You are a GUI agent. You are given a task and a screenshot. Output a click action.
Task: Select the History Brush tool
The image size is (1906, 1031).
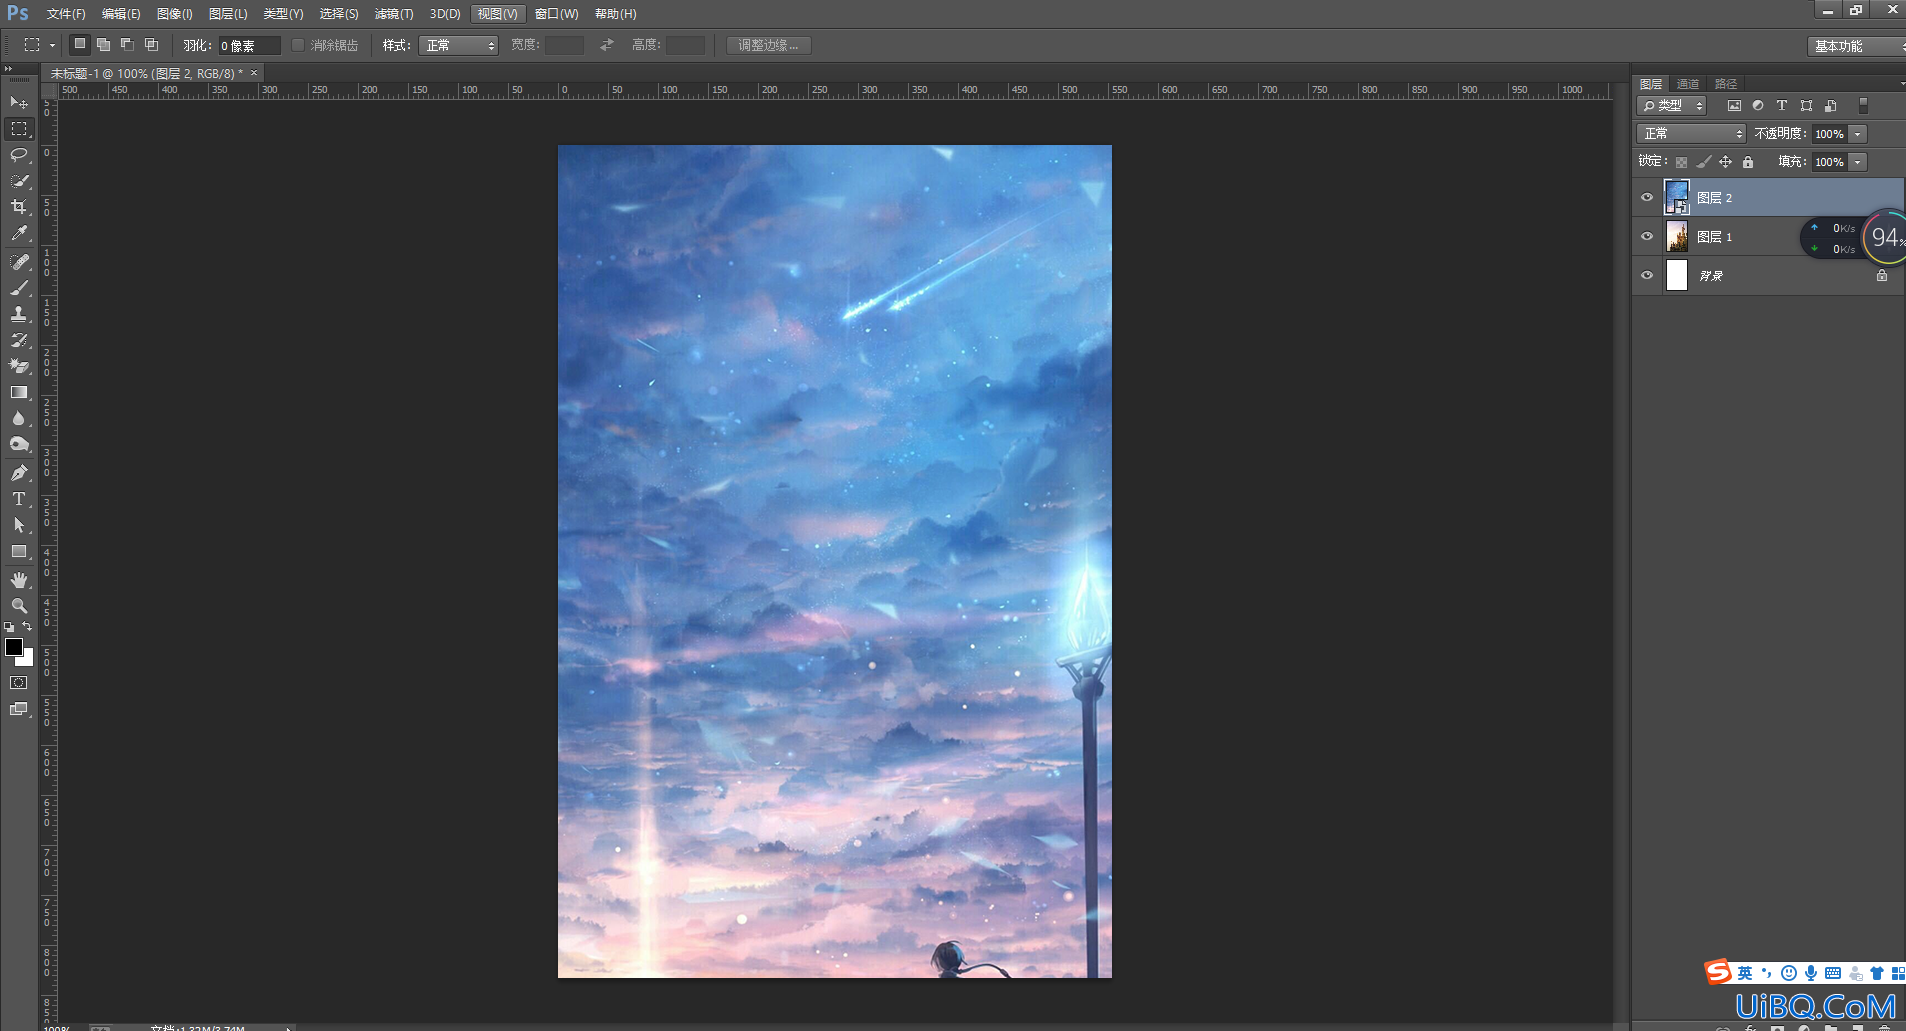point(19,340)
